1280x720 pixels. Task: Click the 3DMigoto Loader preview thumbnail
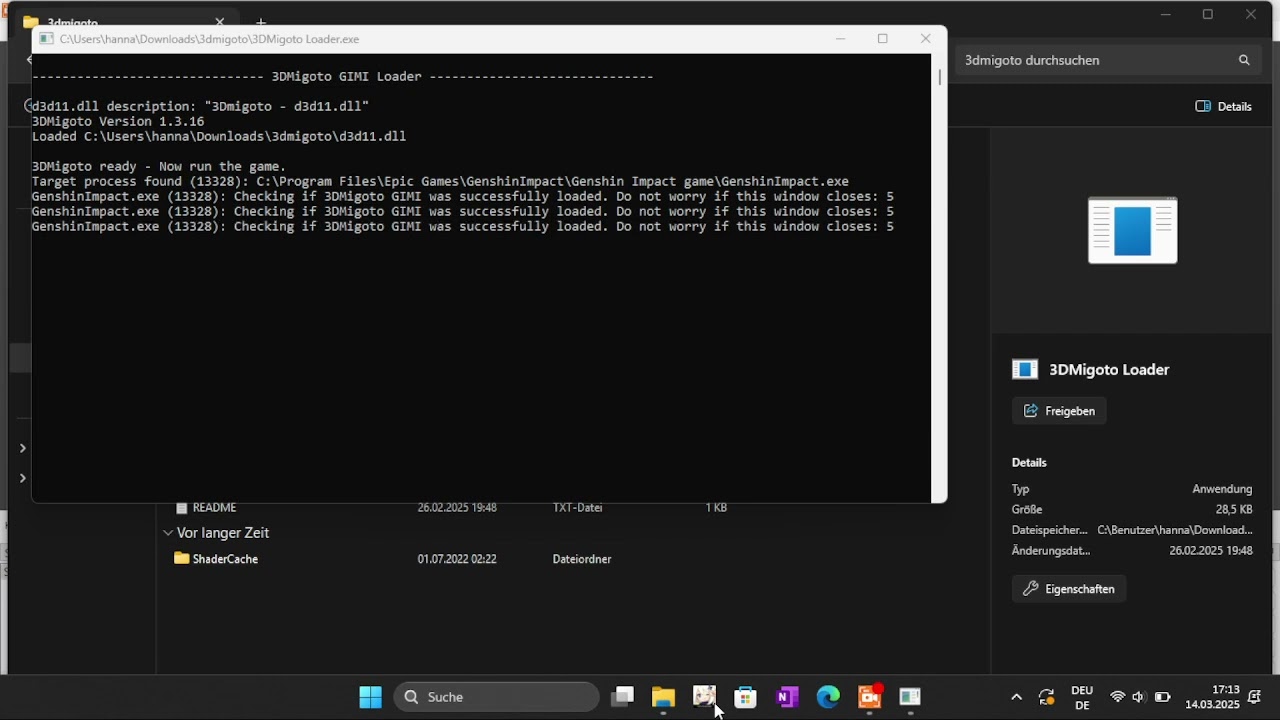pos(1132,231)
